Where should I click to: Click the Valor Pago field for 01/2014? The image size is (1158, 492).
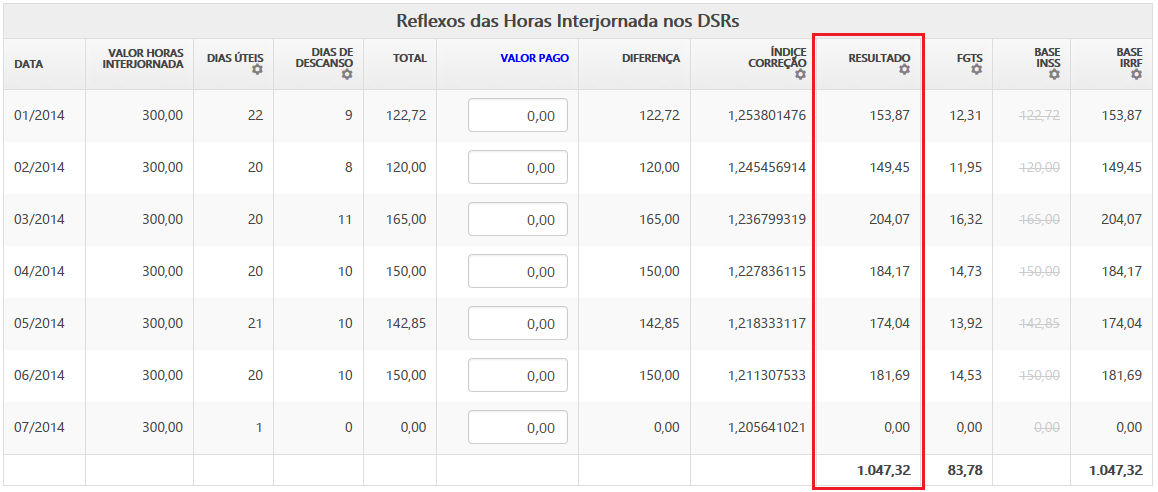[518, 115]
